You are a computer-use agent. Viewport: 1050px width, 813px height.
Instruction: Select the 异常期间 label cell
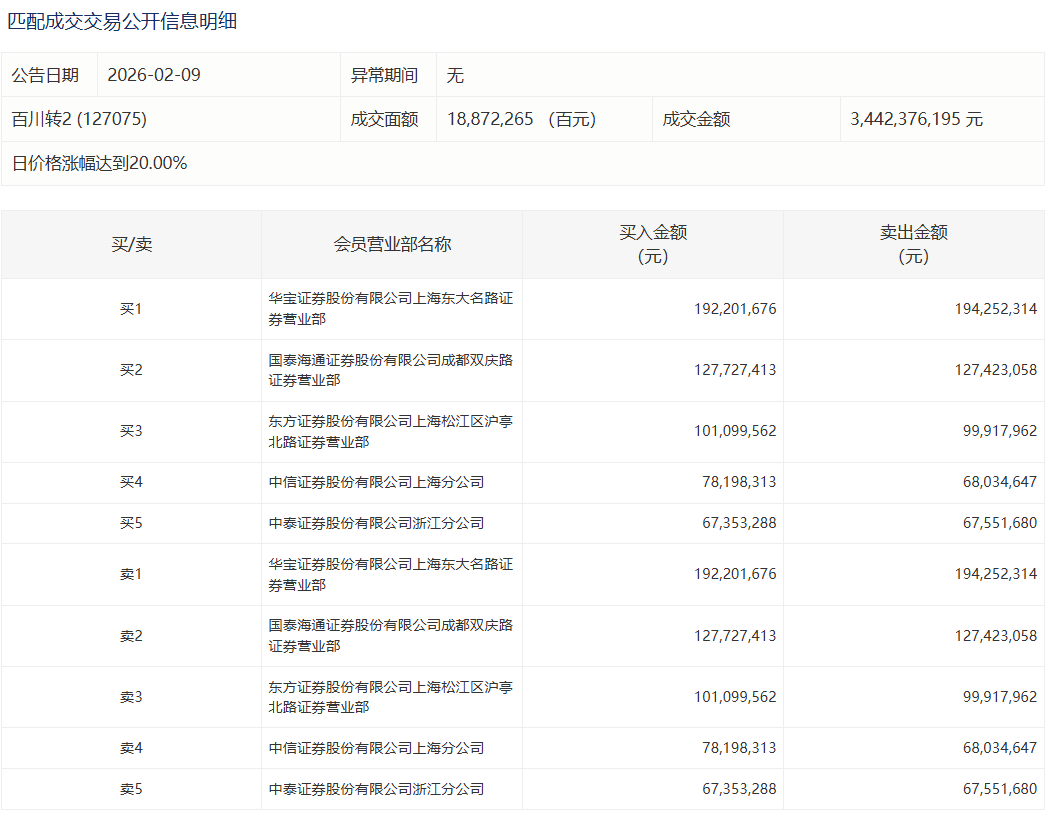click(x=384, y=75)
